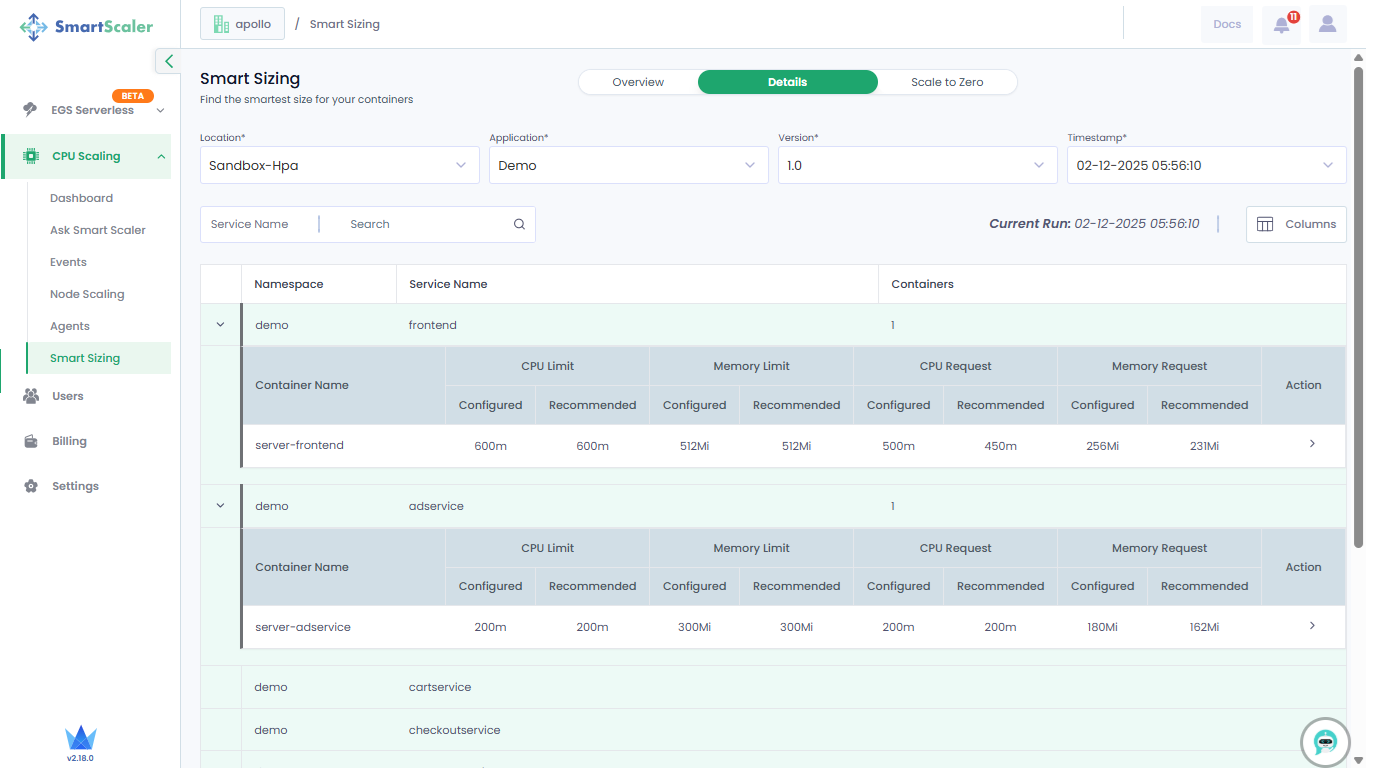Open the Timestamp dropdown

coord(1205,166)
